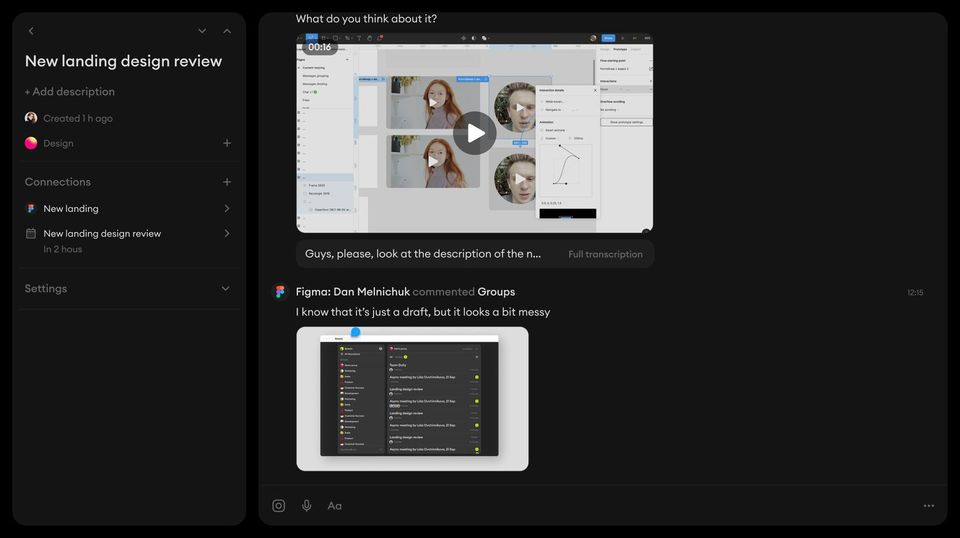Screen dimensions: 960x538
Task: Click the 00:16 video duration badge
Action: click(320, 47)
